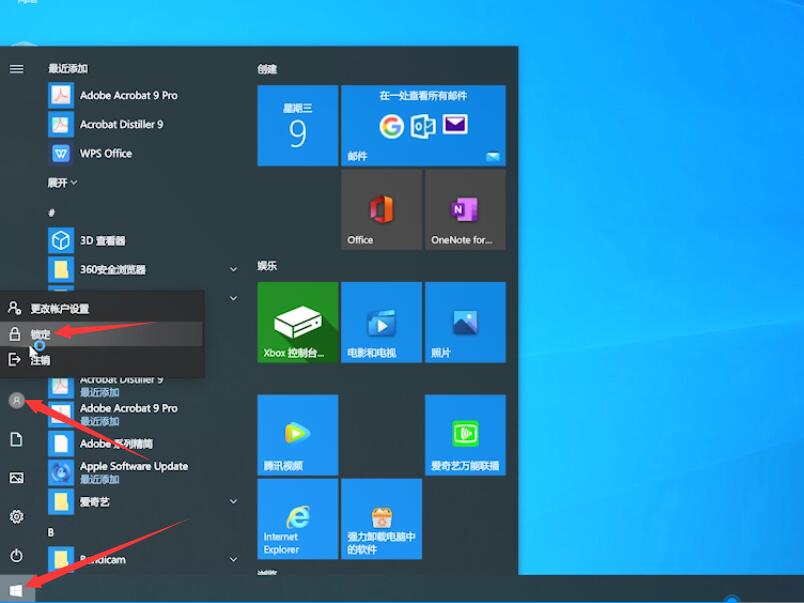Open the Documents sidebar icon
The width and height of the screenshot is (804, 603).
[16, 439]
